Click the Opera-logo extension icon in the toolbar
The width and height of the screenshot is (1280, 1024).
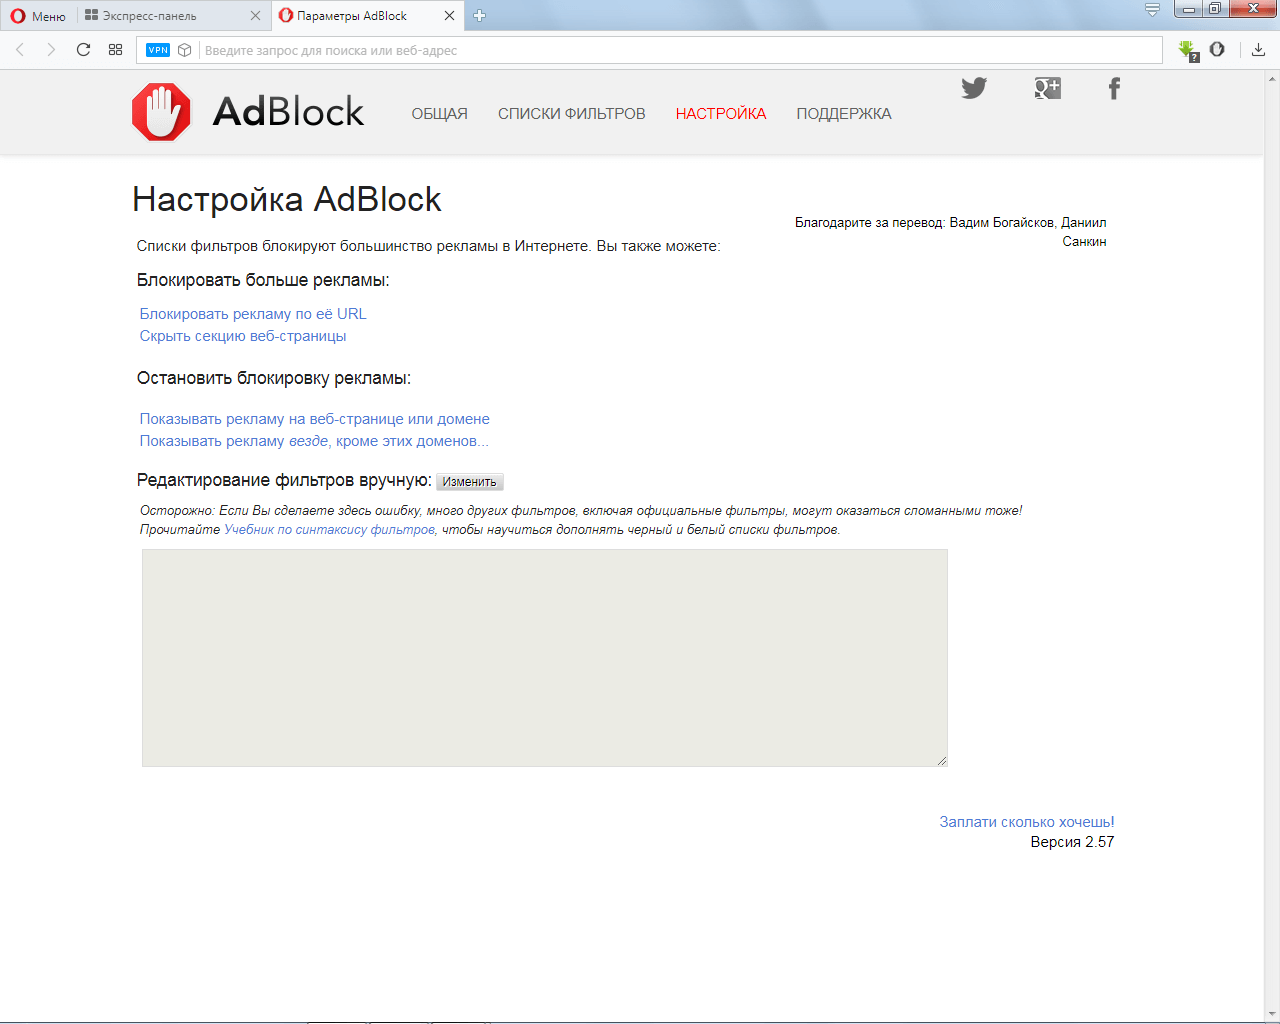coord(1217,49)
